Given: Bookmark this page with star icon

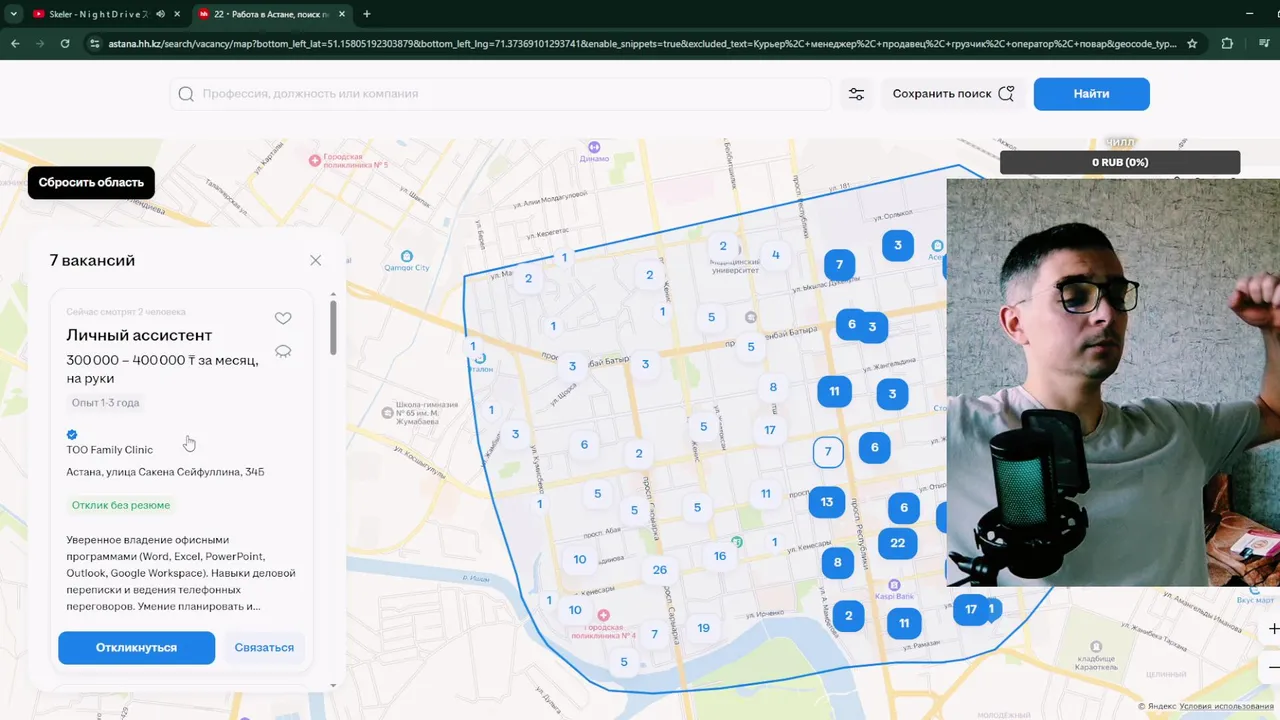Looking at the screenshot, I should point(1192,44).
